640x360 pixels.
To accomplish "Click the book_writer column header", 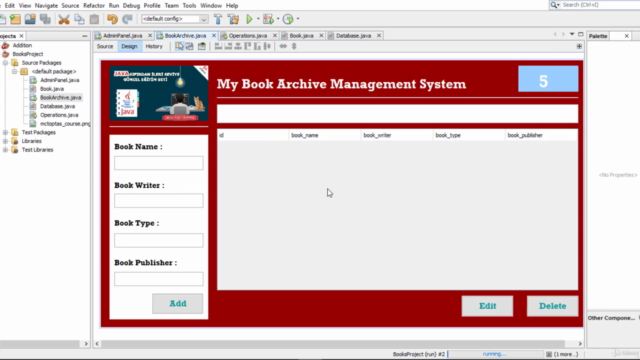I will pyautogui.click(x=396, y=136).
